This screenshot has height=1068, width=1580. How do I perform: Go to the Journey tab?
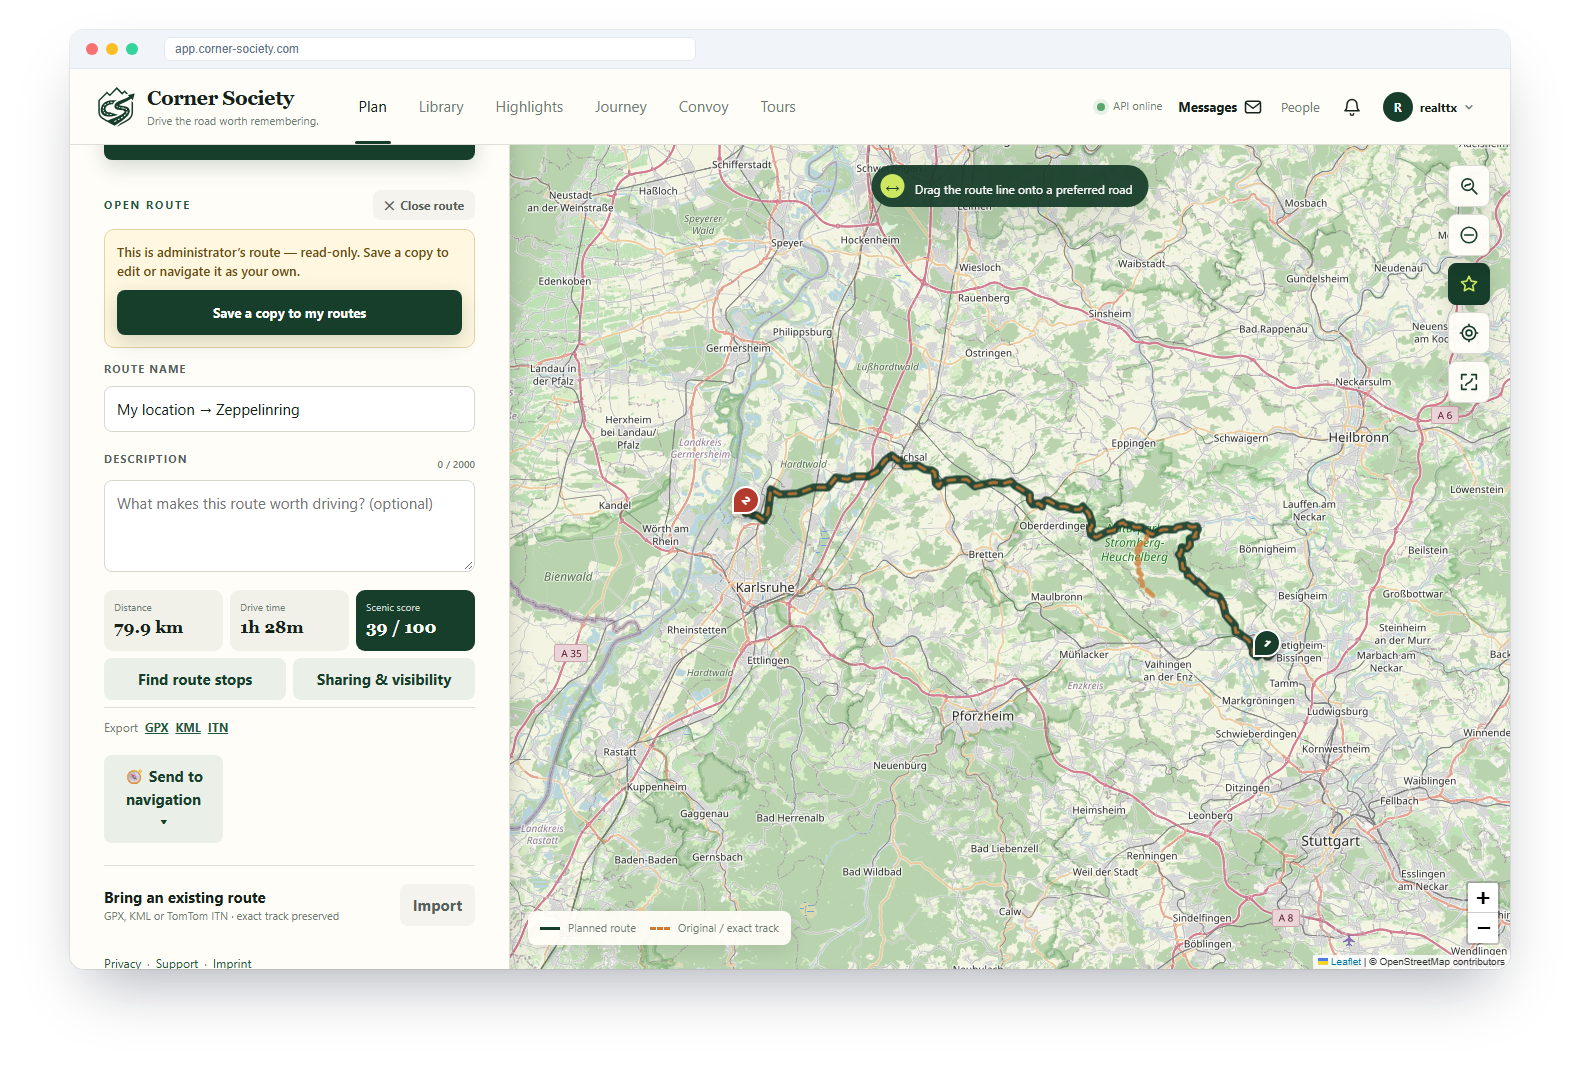click(621, 107)
